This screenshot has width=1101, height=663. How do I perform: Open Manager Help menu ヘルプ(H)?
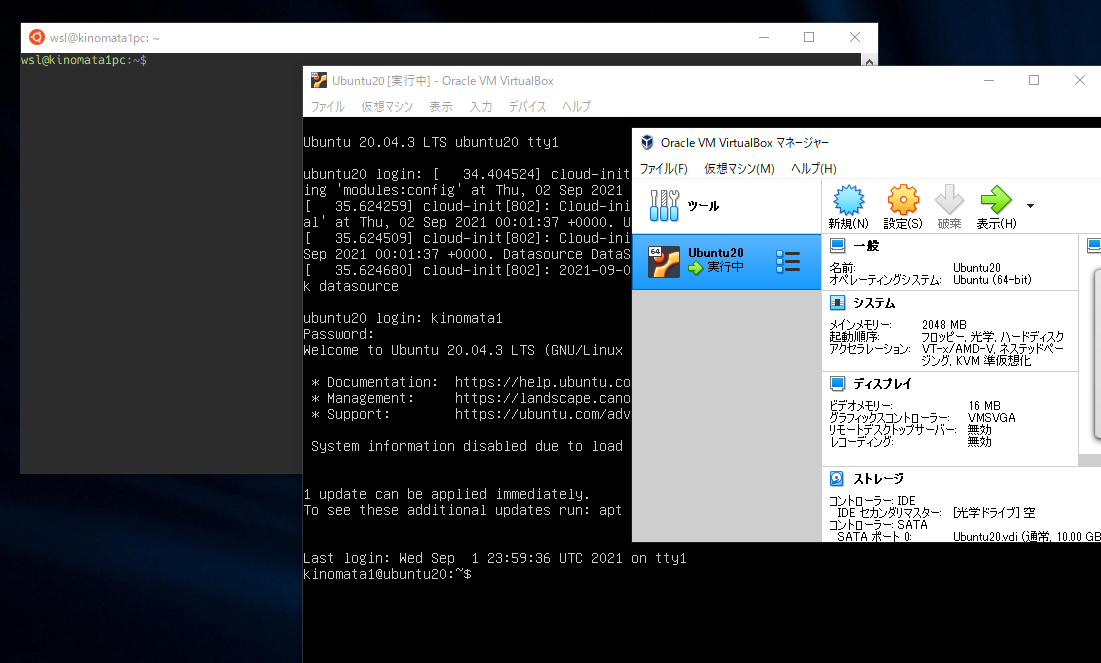tap(814, 169)
